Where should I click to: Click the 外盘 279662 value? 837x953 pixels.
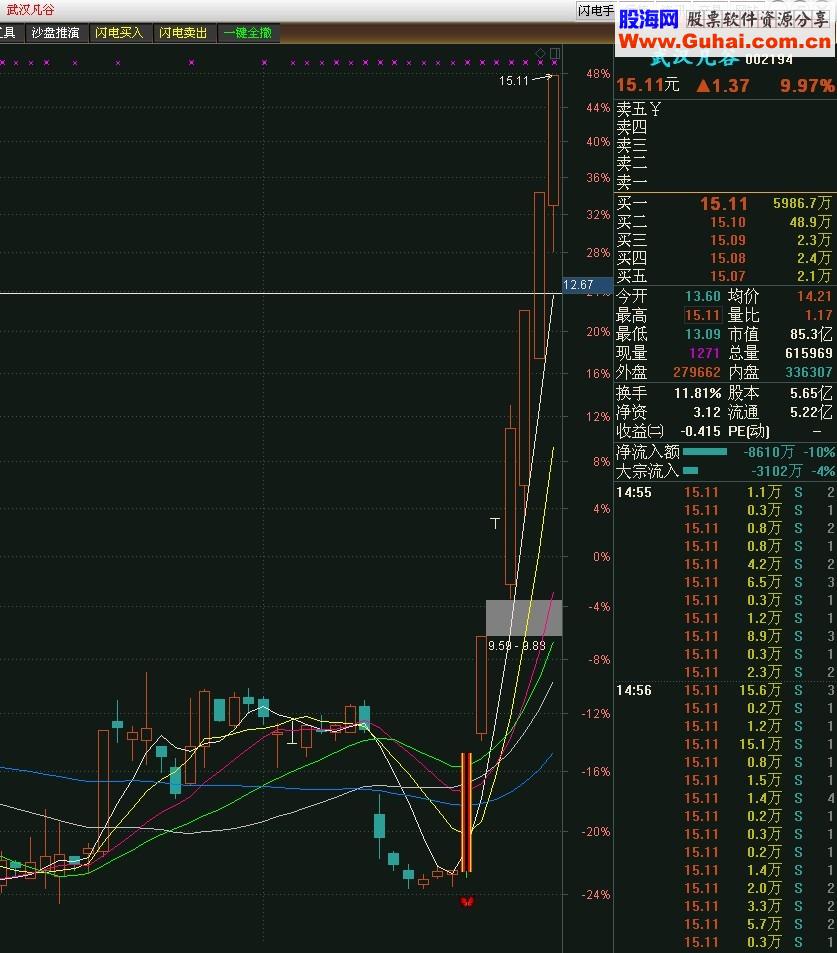(x=697, y=371)
